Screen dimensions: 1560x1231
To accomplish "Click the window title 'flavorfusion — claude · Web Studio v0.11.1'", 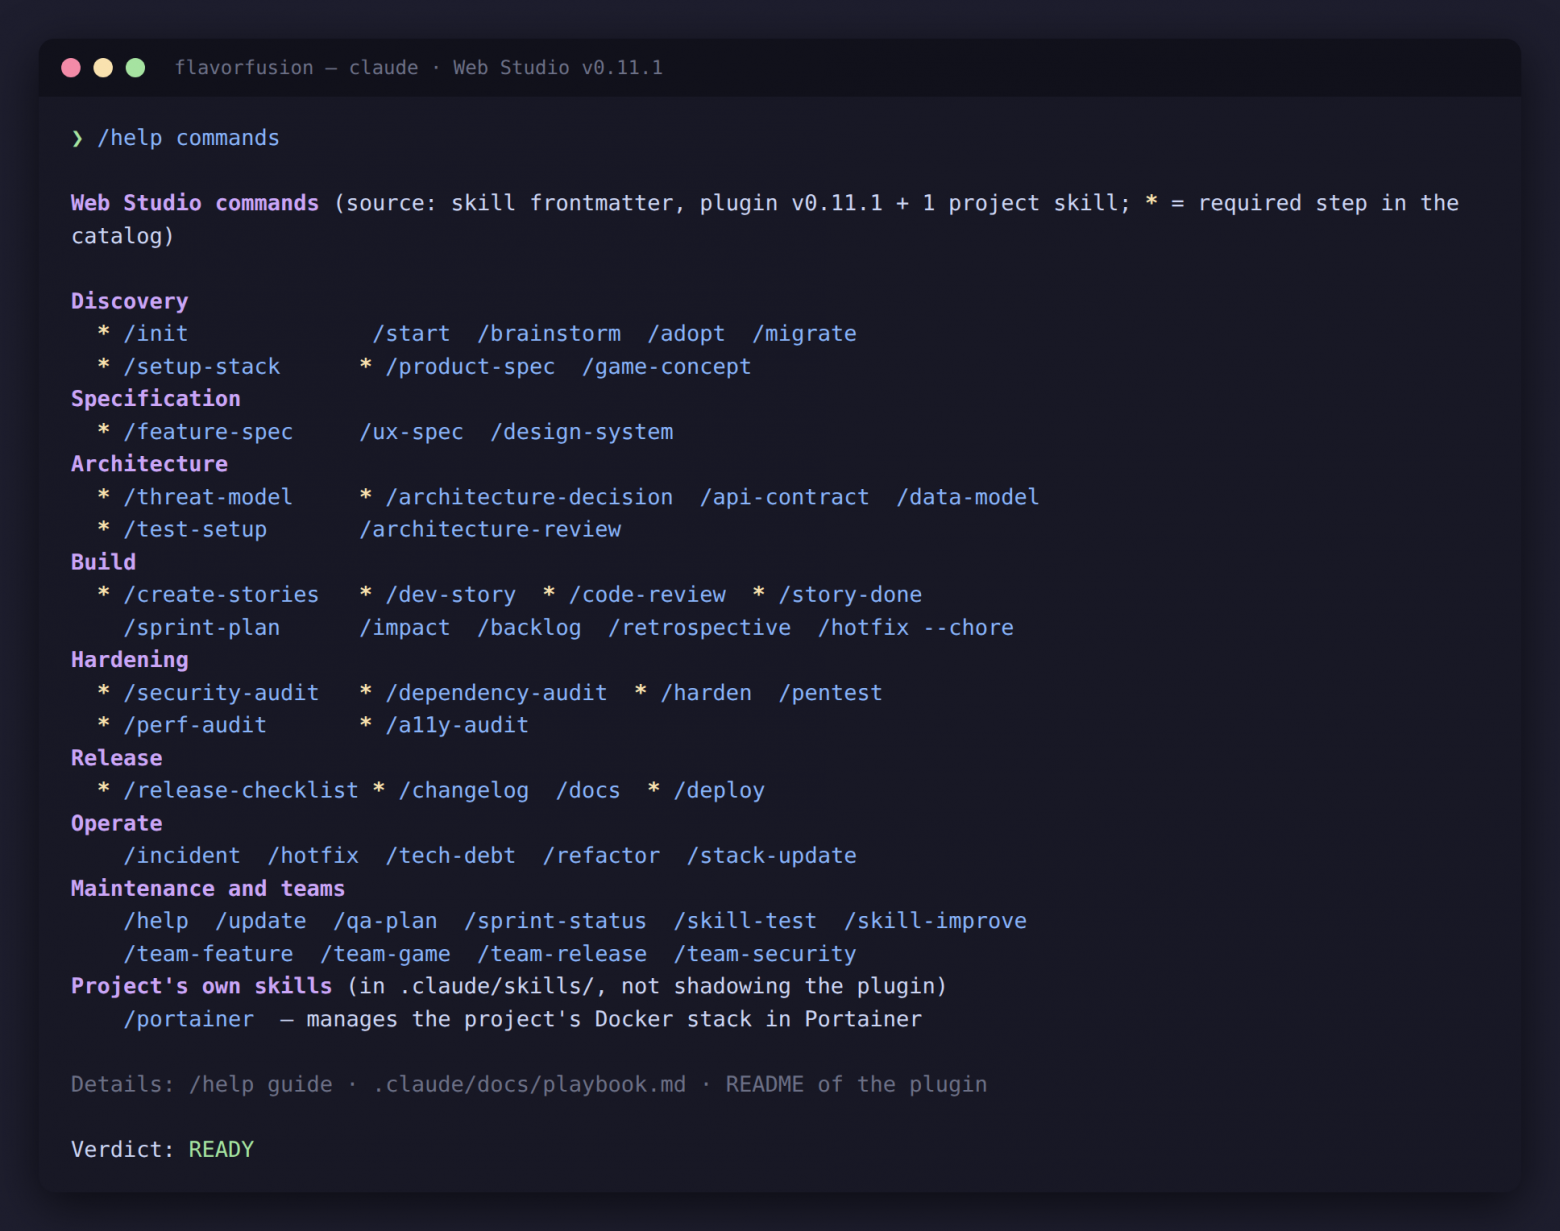I will [x=419, y=68].
